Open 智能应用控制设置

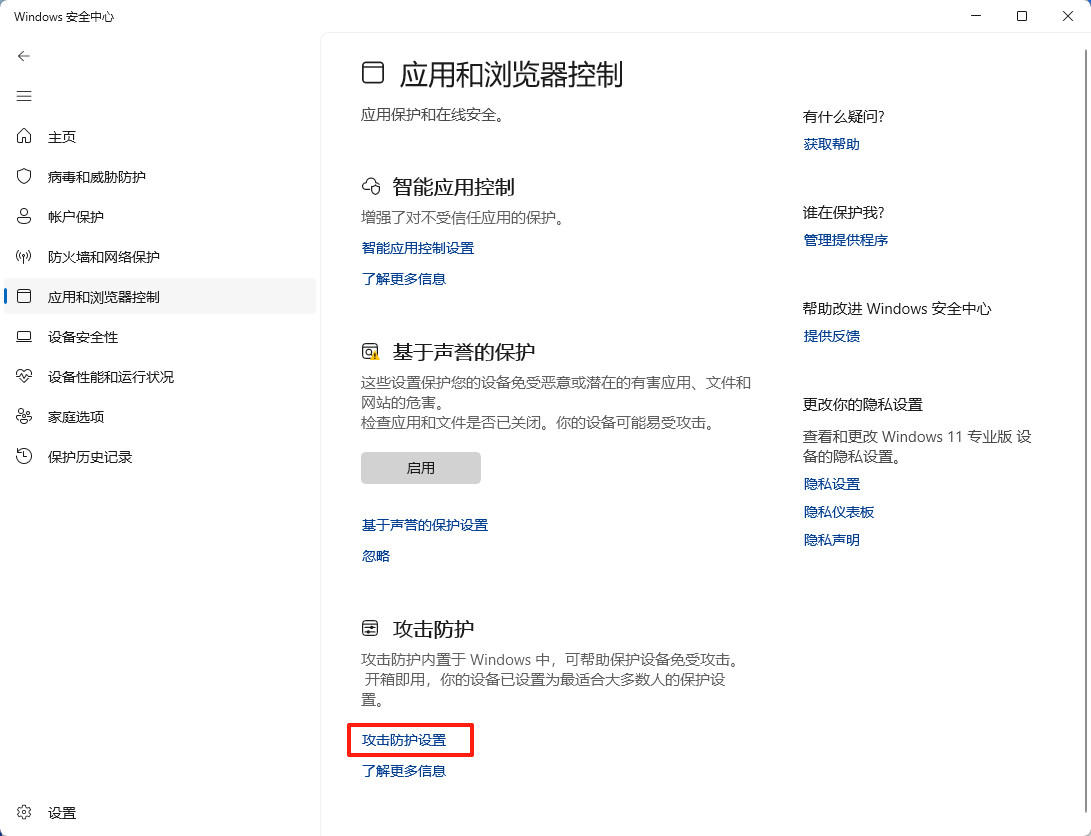coord(417,247)
